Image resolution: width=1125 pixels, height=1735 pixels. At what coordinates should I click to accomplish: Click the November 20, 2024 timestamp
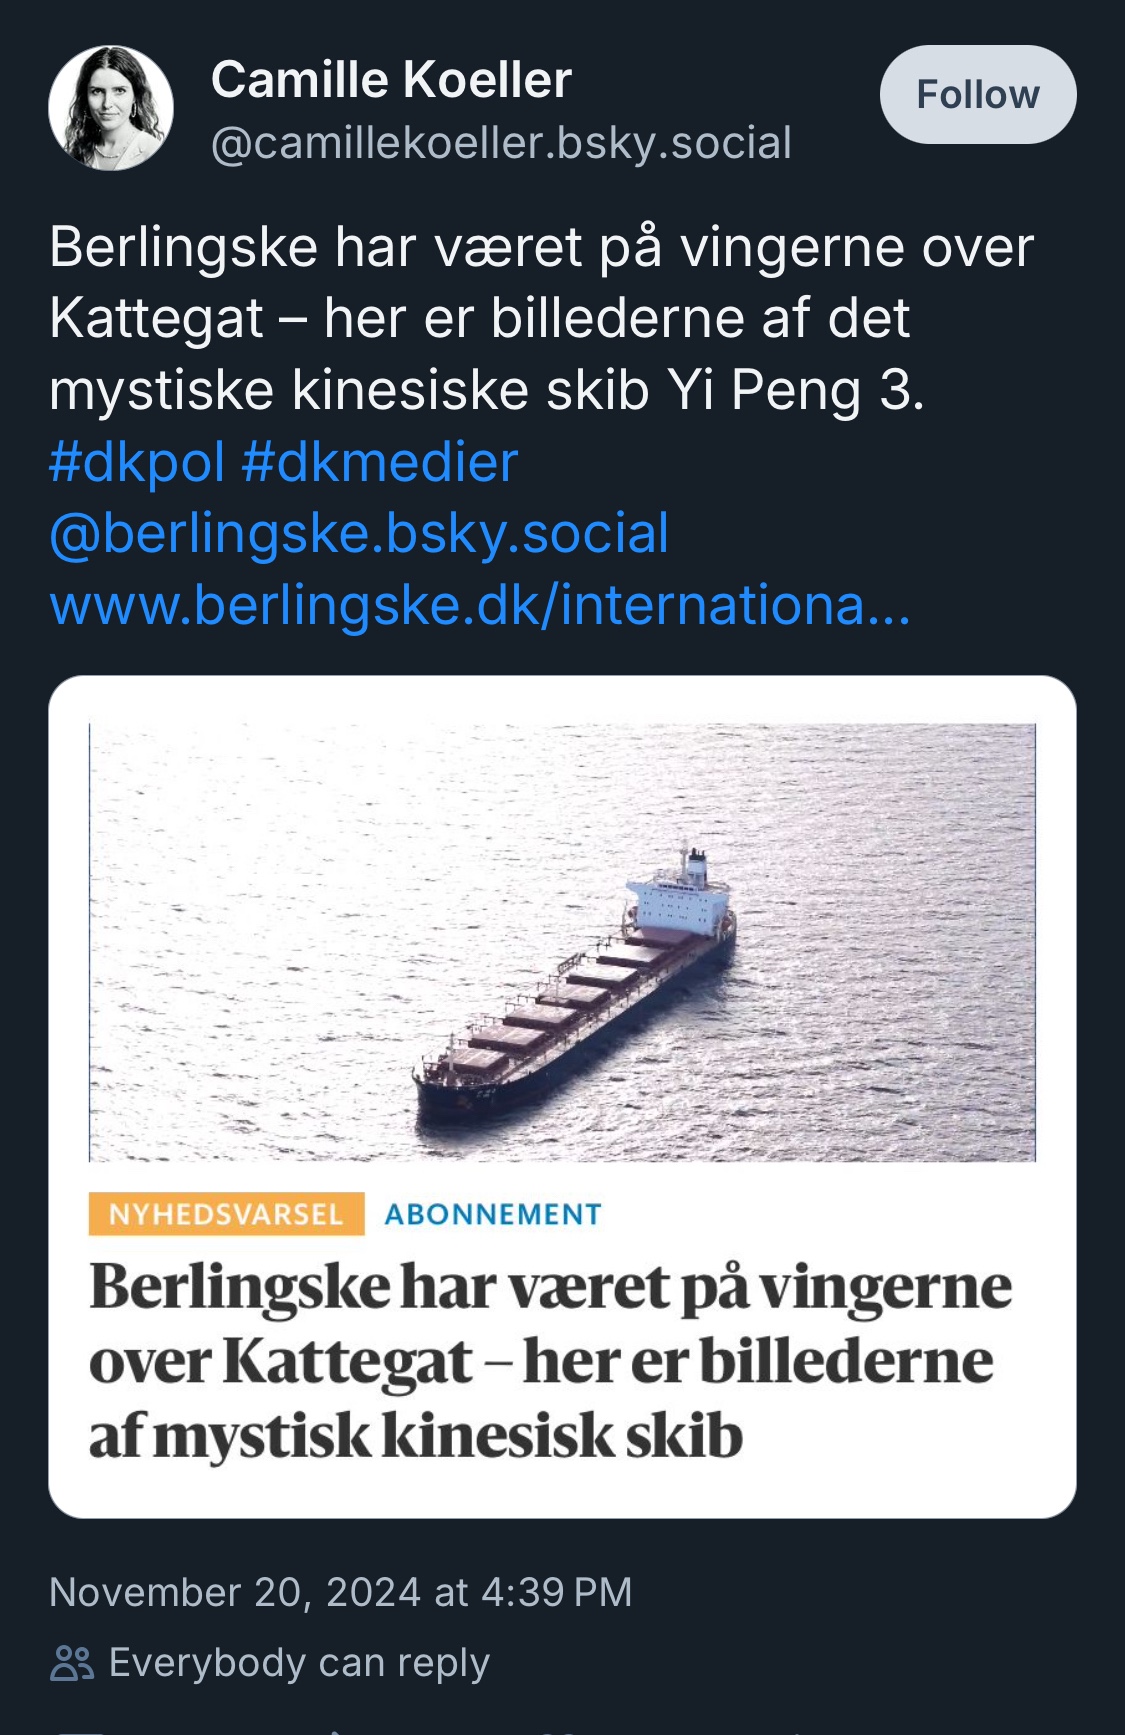340,1592
